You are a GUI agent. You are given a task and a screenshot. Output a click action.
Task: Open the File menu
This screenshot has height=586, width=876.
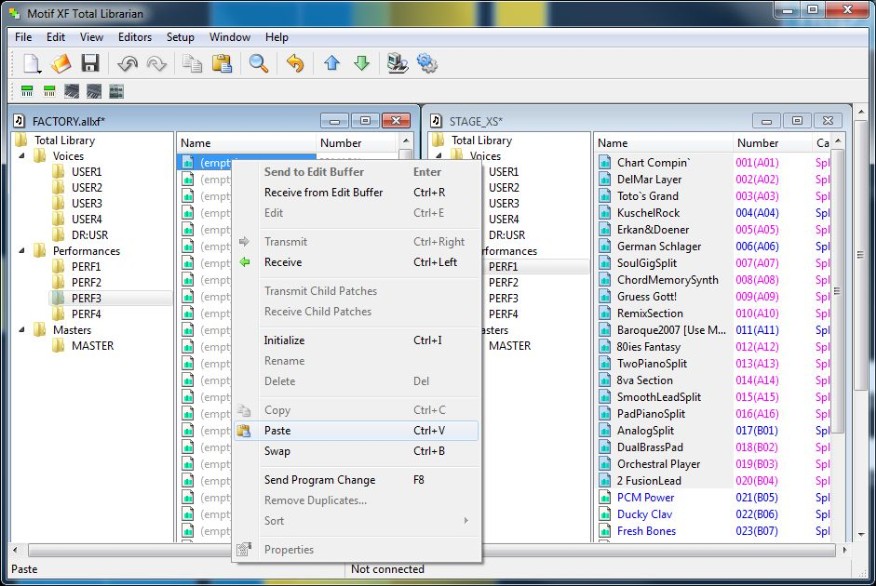click(23, 37)
